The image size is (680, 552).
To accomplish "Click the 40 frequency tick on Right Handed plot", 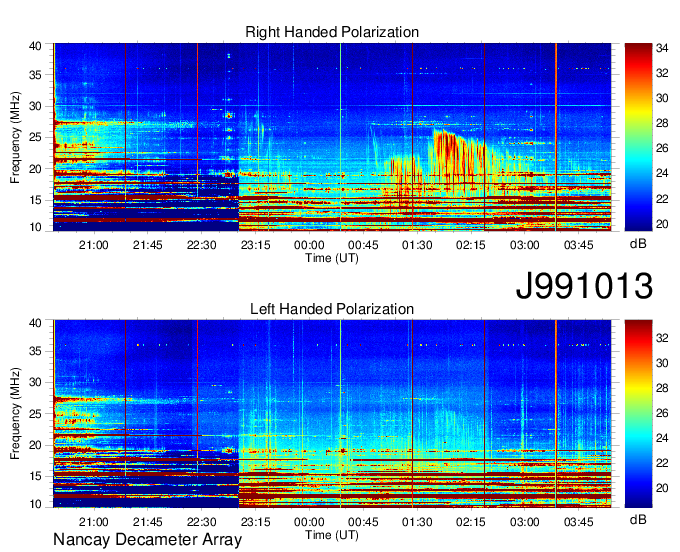I will click(35, 46).
